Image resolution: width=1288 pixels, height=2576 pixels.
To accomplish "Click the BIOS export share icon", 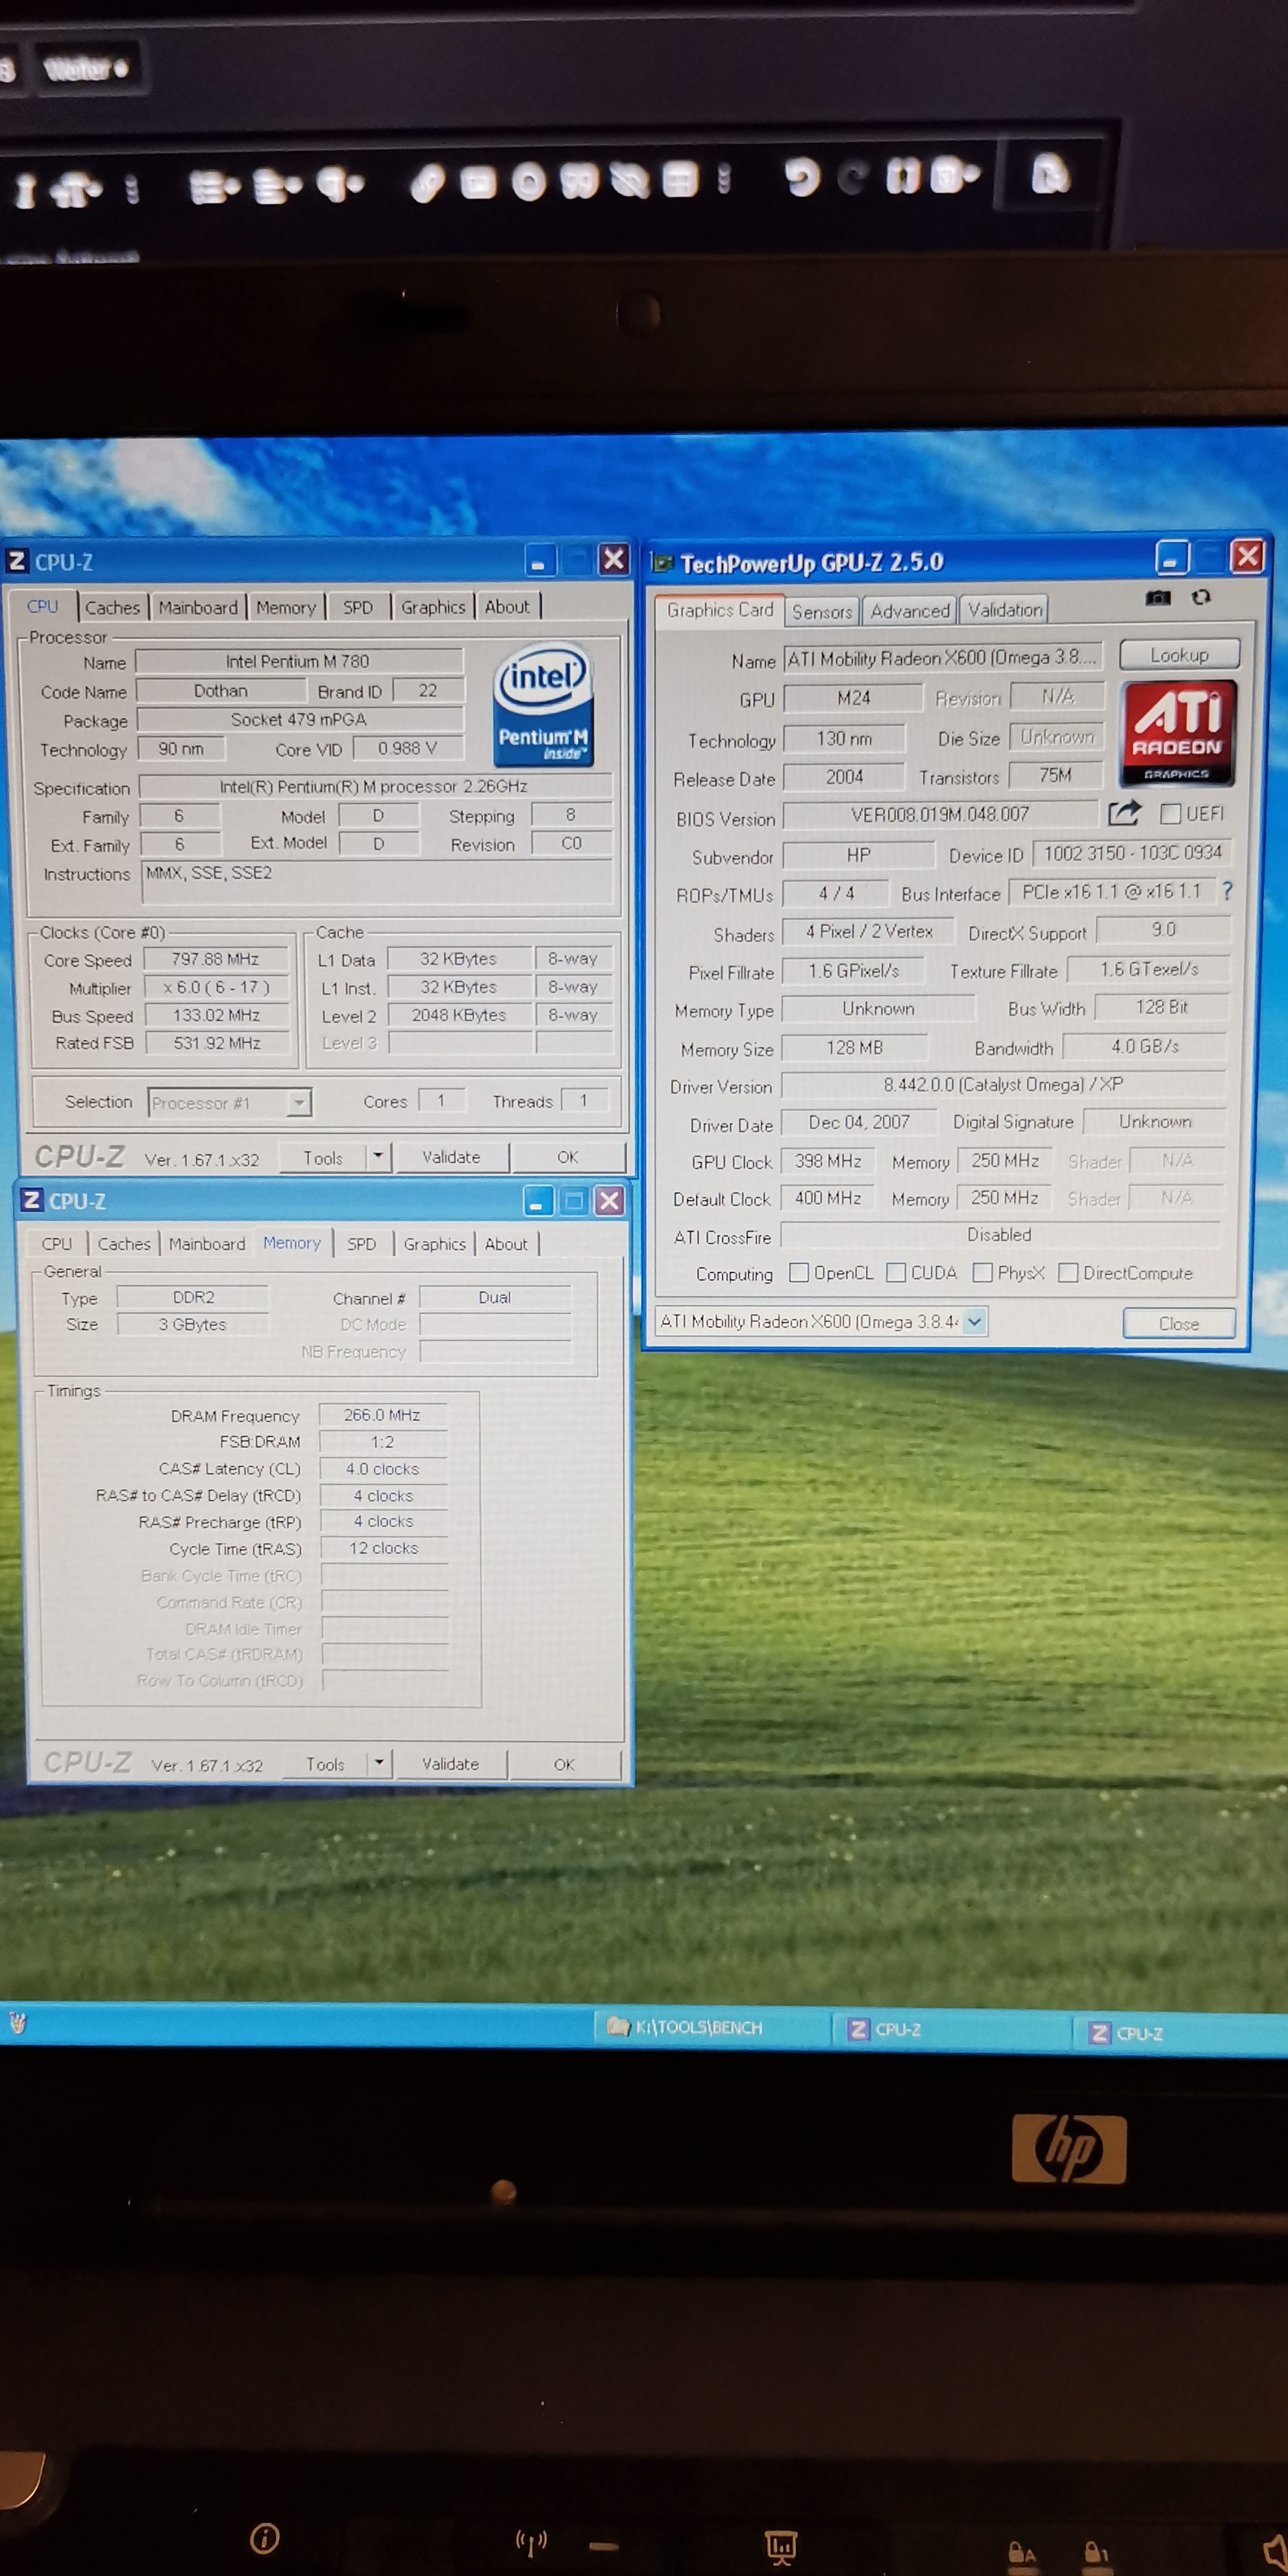I will point(1124,813).
